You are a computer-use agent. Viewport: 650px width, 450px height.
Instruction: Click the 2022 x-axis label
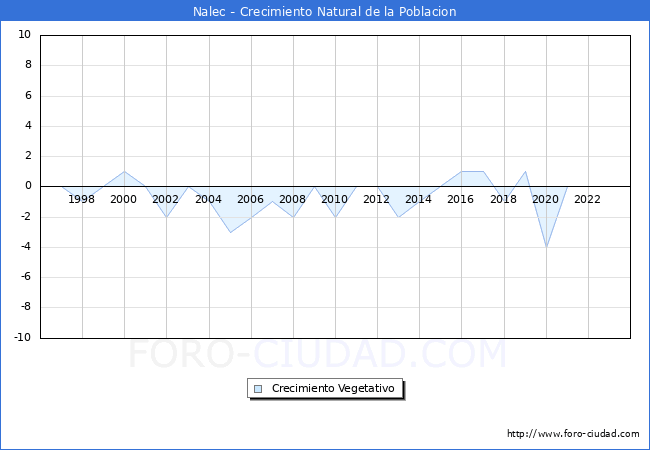tap(587, 199)
